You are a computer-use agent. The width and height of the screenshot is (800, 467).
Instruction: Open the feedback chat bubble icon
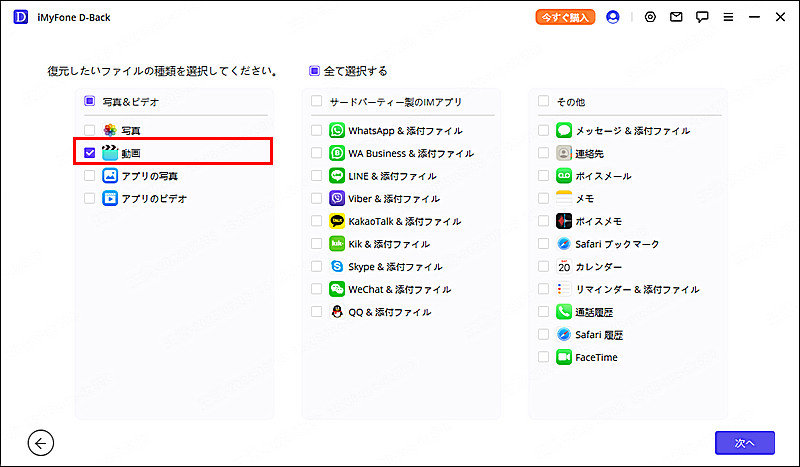[x=702, y=17]
